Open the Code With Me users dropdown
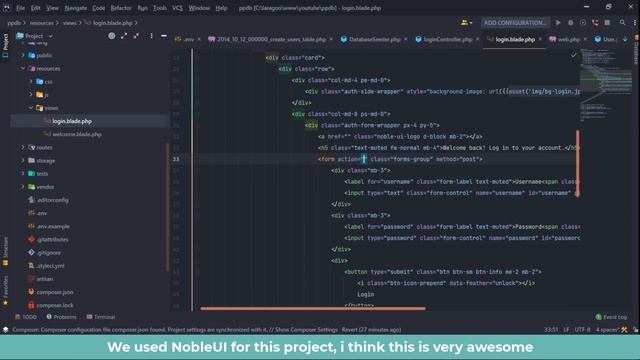 (x=466, y=23)
